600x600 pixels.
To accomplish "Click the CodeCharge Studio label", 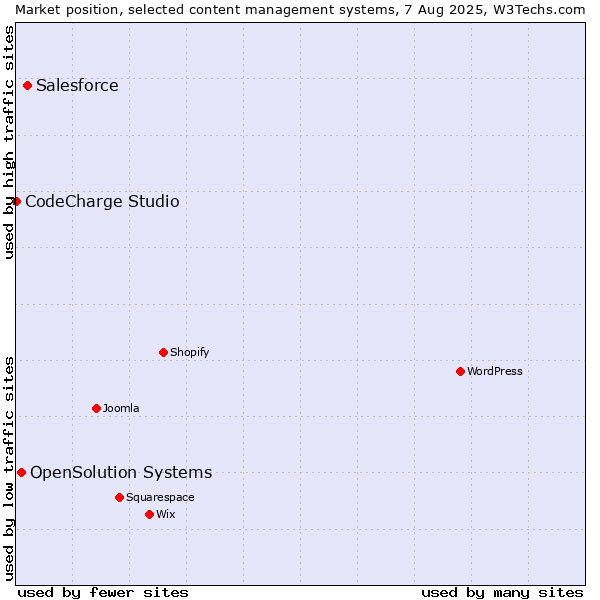I will pos(102,202).
